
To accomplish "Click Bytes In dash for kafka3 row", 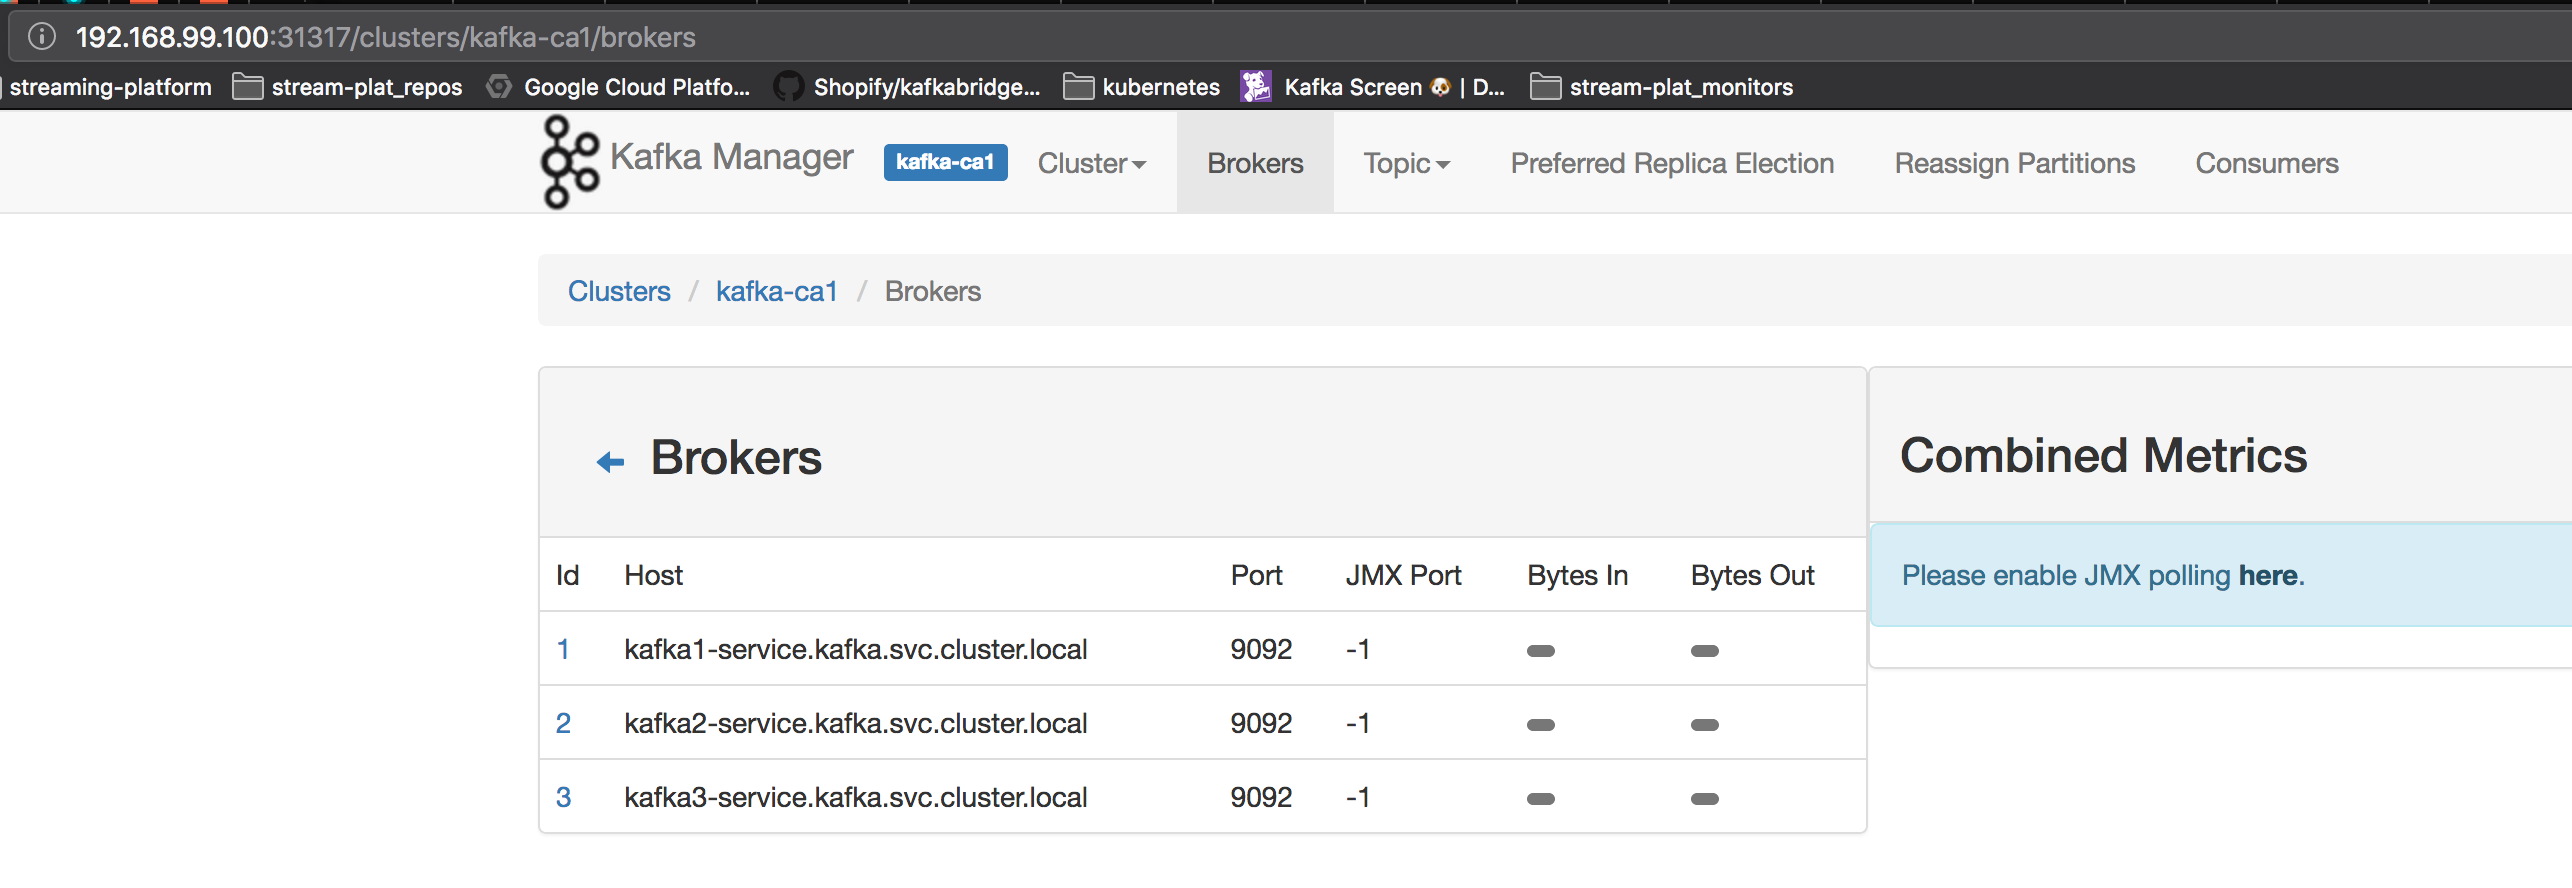I will [x=1541, y=799].
